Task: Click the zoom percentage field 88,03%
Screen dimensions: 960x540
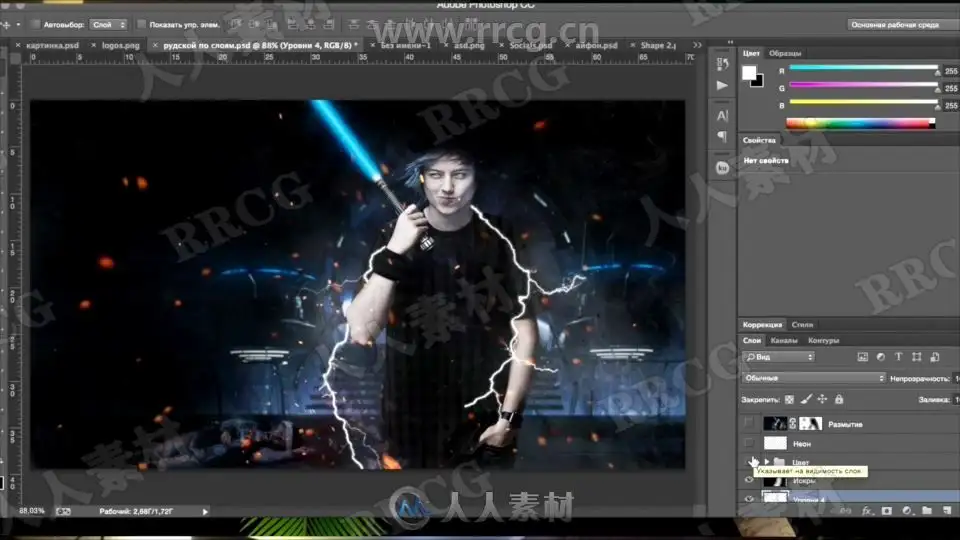Action: tap(32, 511)
